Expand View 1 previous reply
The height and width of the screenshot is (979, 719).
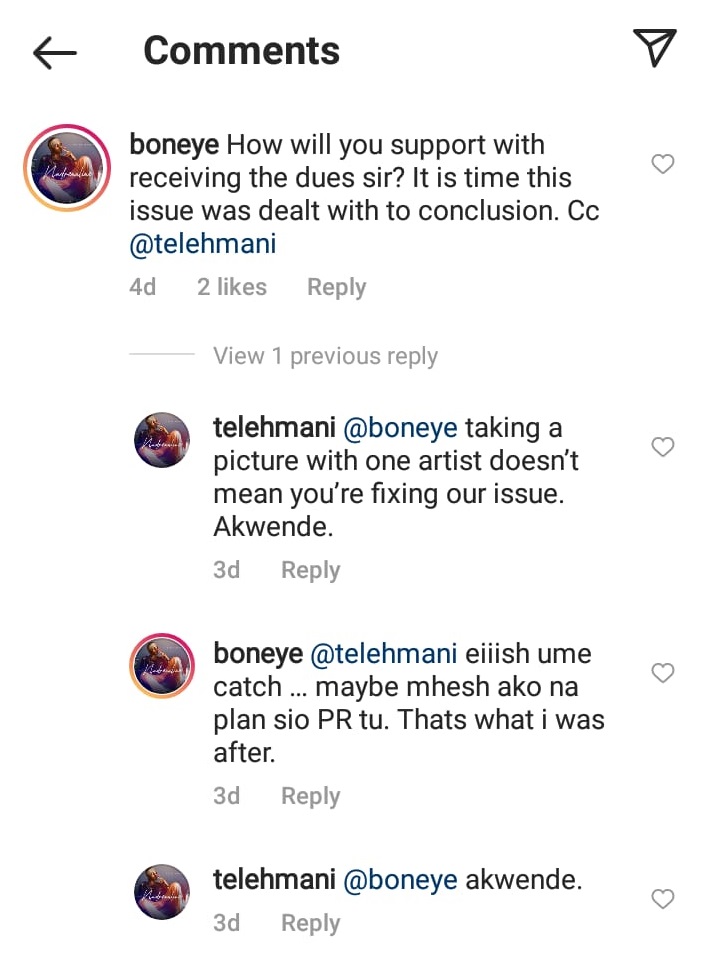point(325,356)
